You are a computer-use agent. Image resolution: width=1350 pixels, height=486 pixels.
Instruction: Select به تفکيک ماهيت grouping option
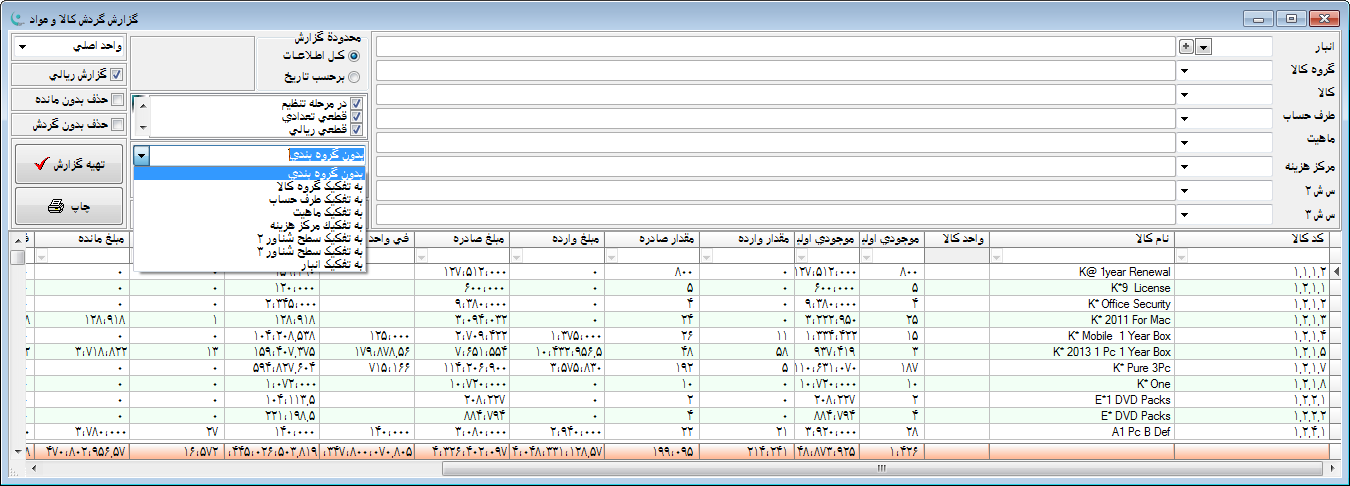tap(327, 212)
